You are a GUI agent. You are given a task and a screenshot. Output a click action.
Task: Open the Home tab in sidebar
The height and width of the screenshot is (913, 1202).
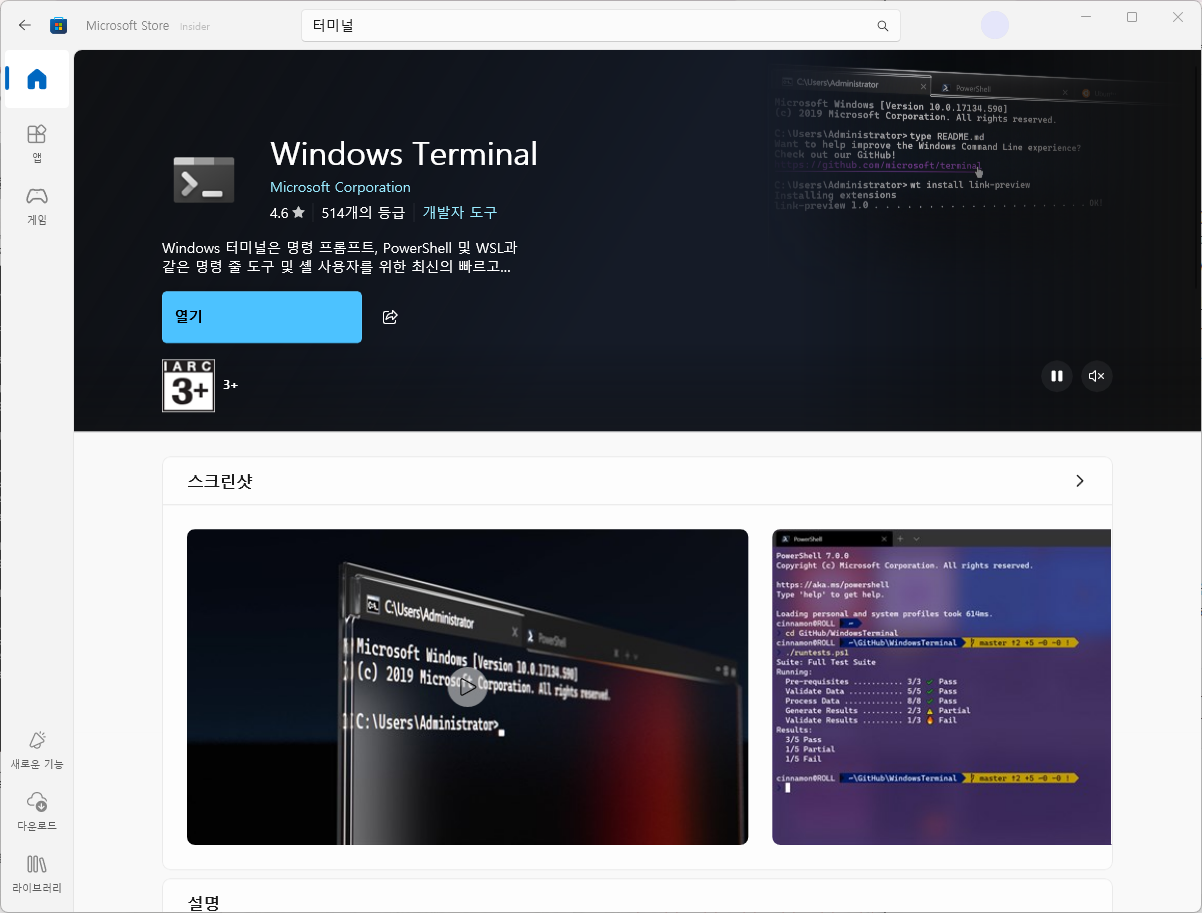[x=37, y=79]
